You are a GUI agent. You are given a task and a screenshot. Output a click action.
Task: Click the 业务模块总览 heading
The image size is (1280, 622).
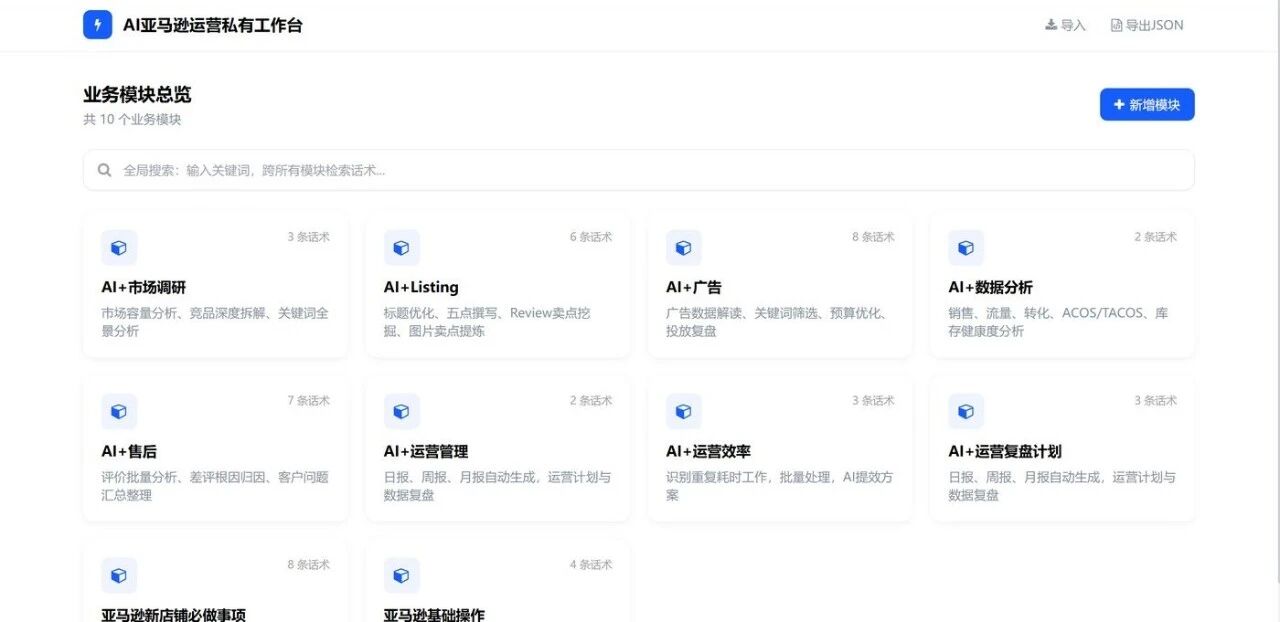tap(137, 95)
